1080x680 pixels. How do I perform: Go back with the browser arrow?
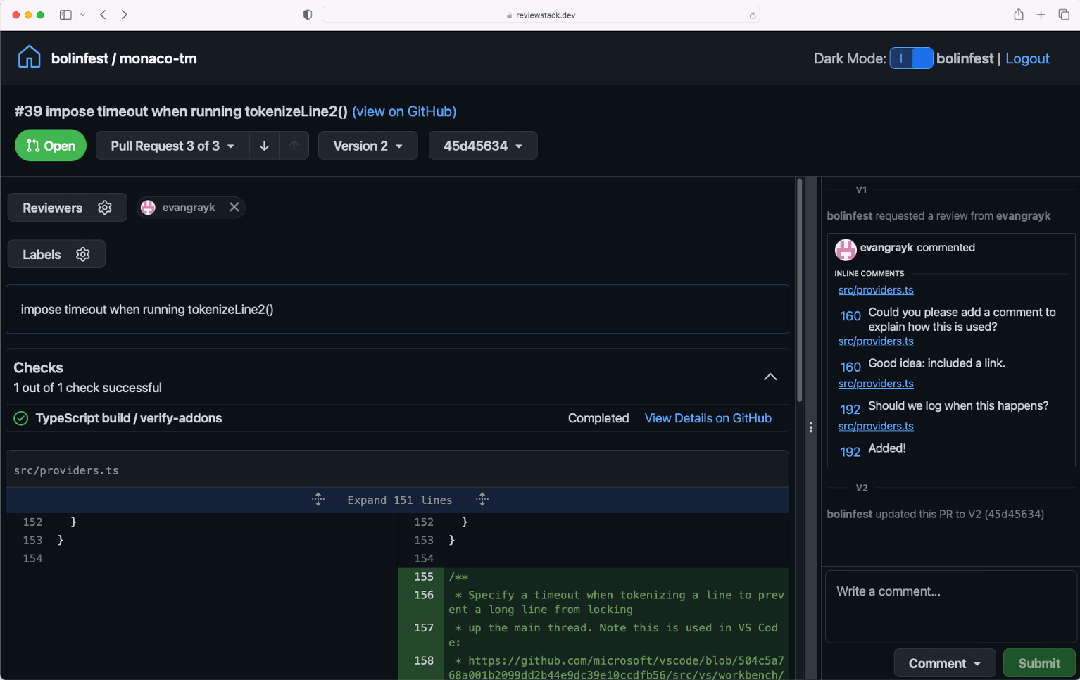pyautogui.click(x=103, y=14)
